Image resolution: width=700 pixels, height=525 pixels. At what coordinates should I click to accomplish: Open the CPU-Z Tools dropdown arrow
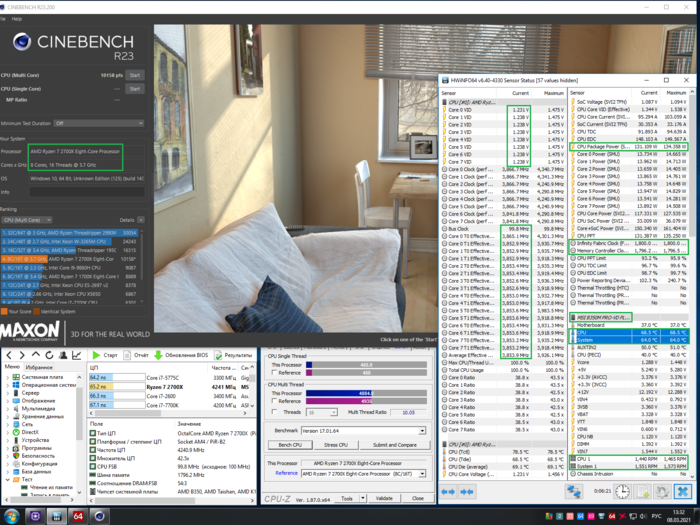coord(363,498)
